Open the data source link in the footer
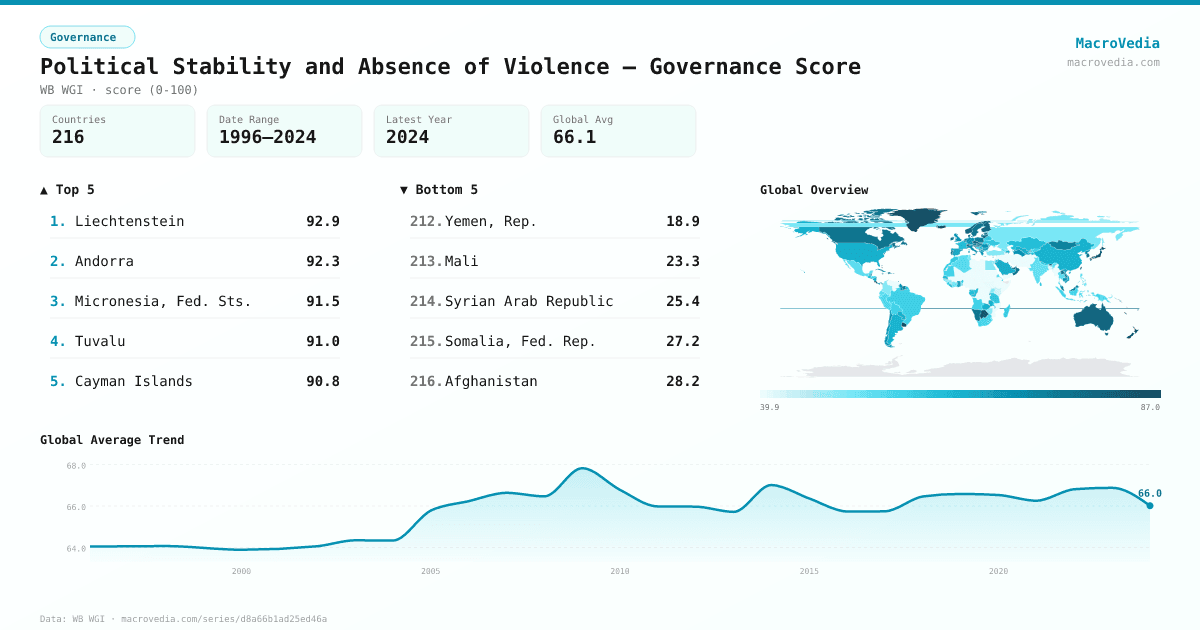 (183, 619)
